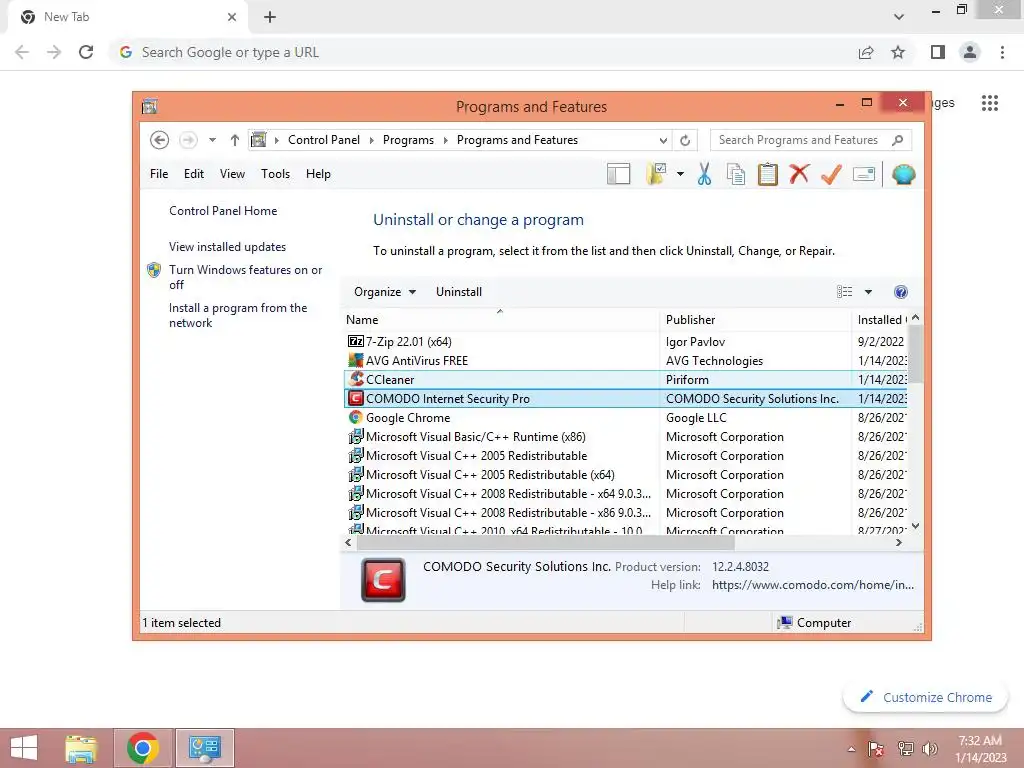
Task: Open the Tools menu
Action: (x=275, y=174)
